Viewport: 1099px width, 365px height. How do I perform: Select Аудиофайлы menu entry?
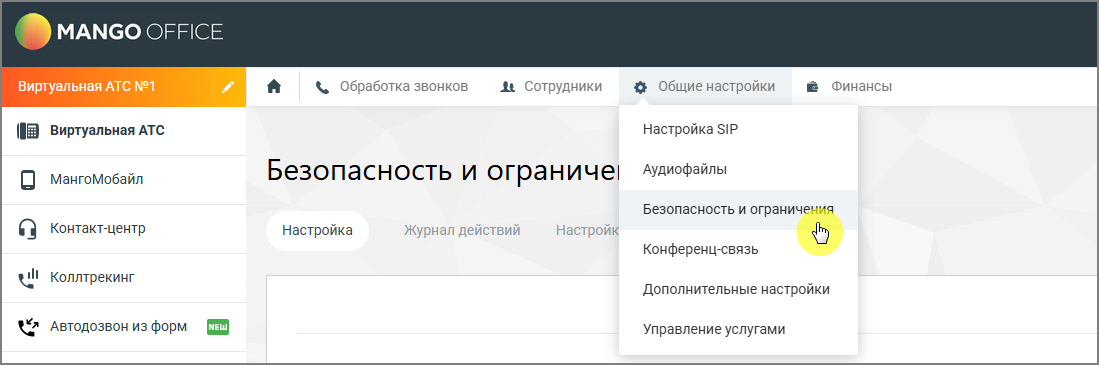click(738, 170)
